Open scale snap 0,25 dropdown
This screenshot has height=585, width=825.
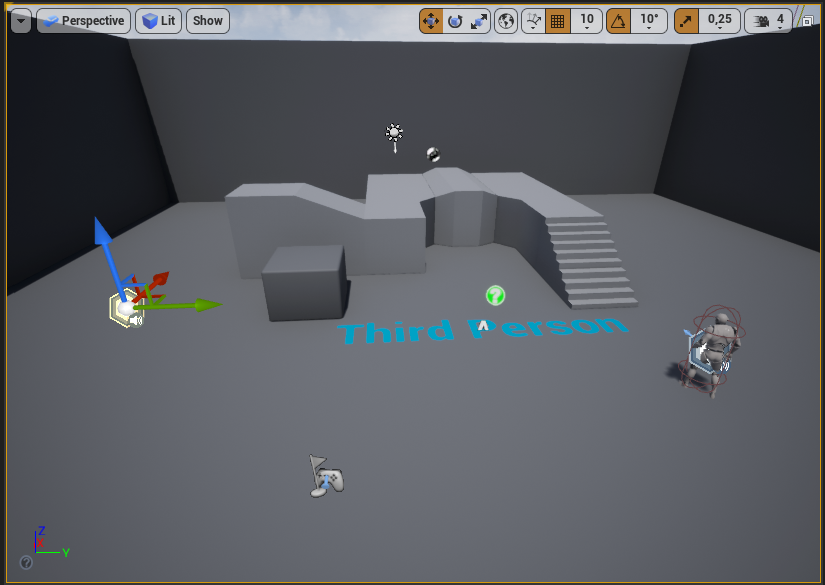tap(720, 22)
